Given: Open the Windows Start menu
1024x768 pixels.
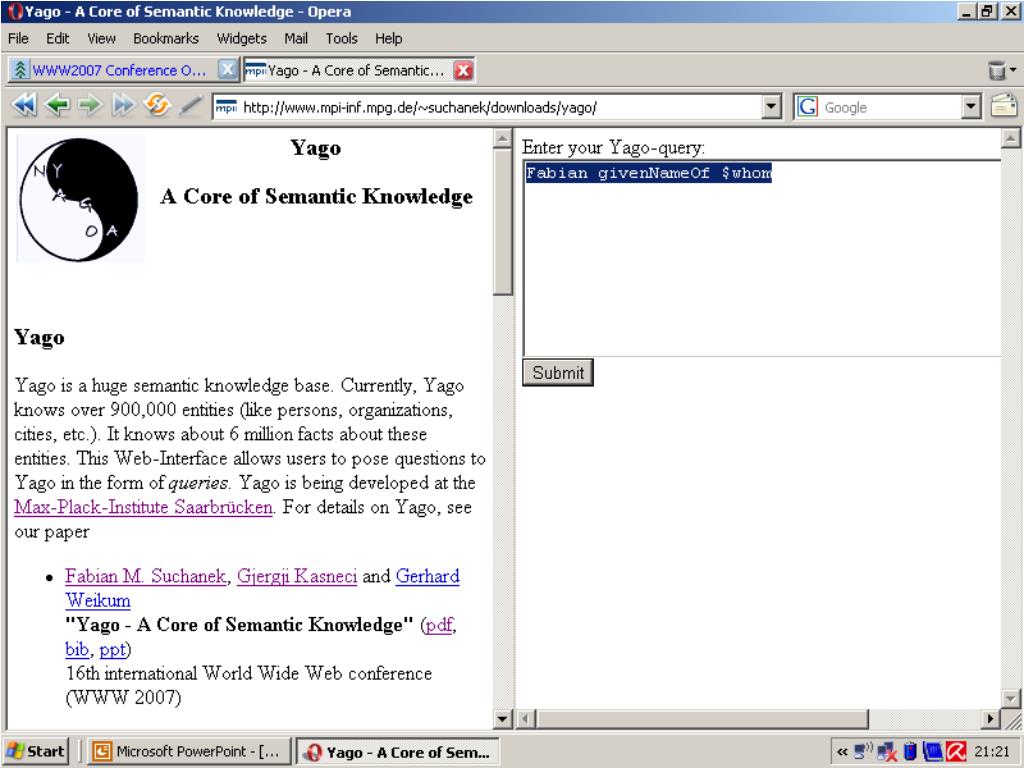Looking at the screenshot, I should 36,752.
